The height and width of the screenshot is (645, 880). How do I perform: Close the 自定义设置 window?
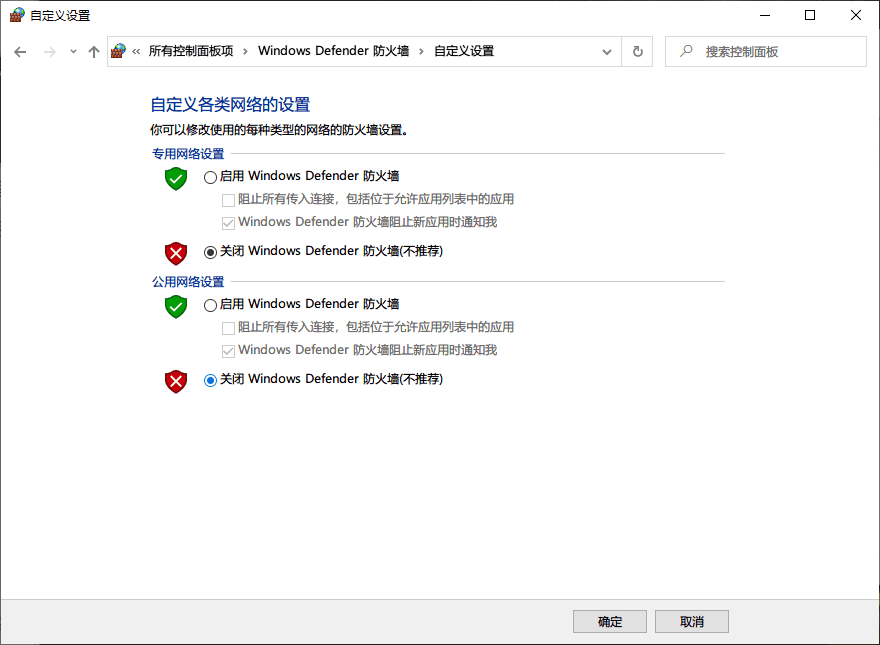pyautogui.click(x=856, y=15)
